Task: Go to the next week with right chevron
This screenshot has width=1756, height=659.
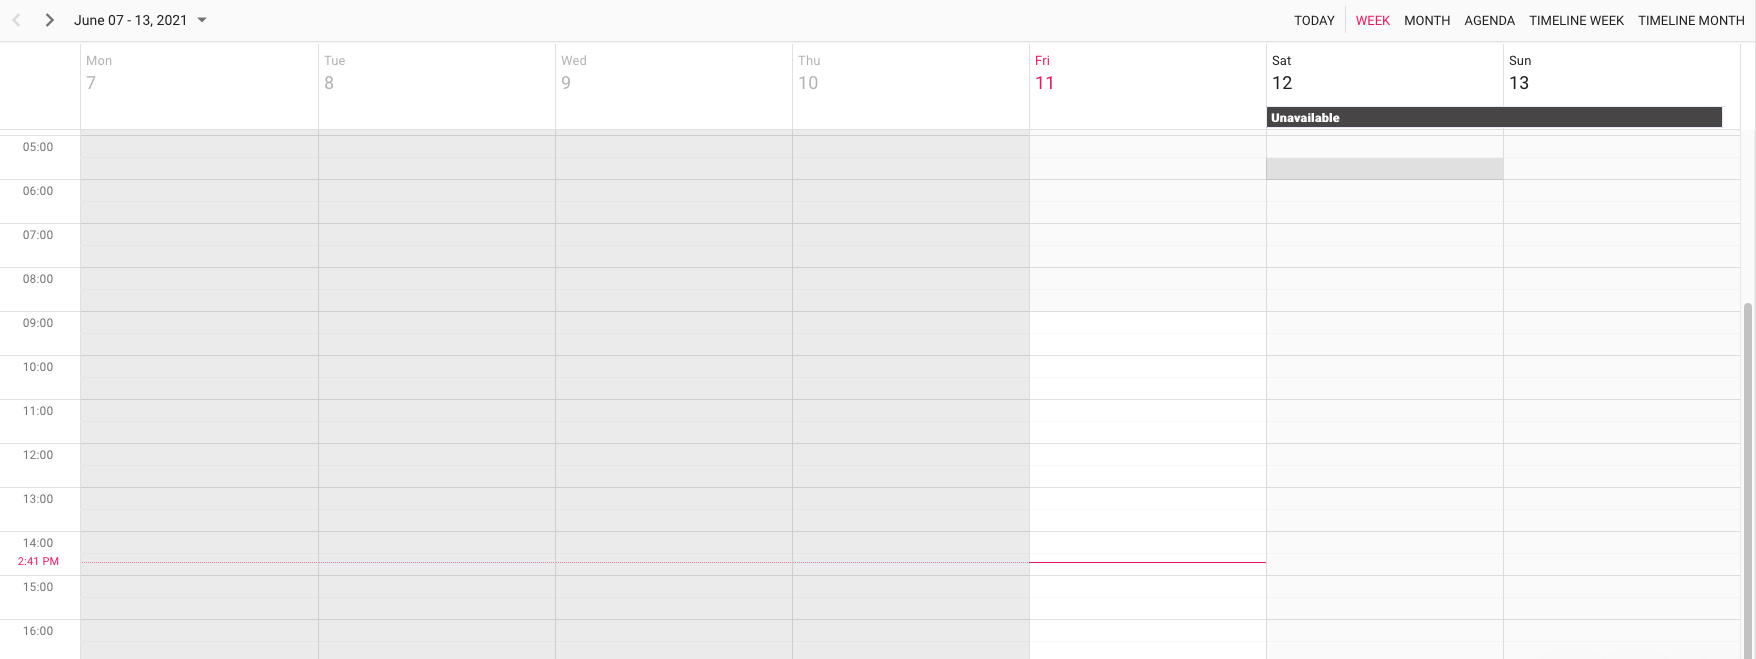Action: pyautogui.click(x=49, y=19)
